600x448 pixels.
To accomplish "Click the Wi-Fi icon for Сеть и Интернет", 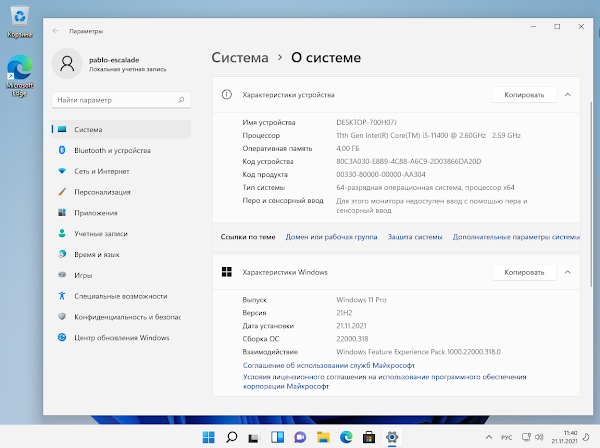I will [x=62, y=171].
